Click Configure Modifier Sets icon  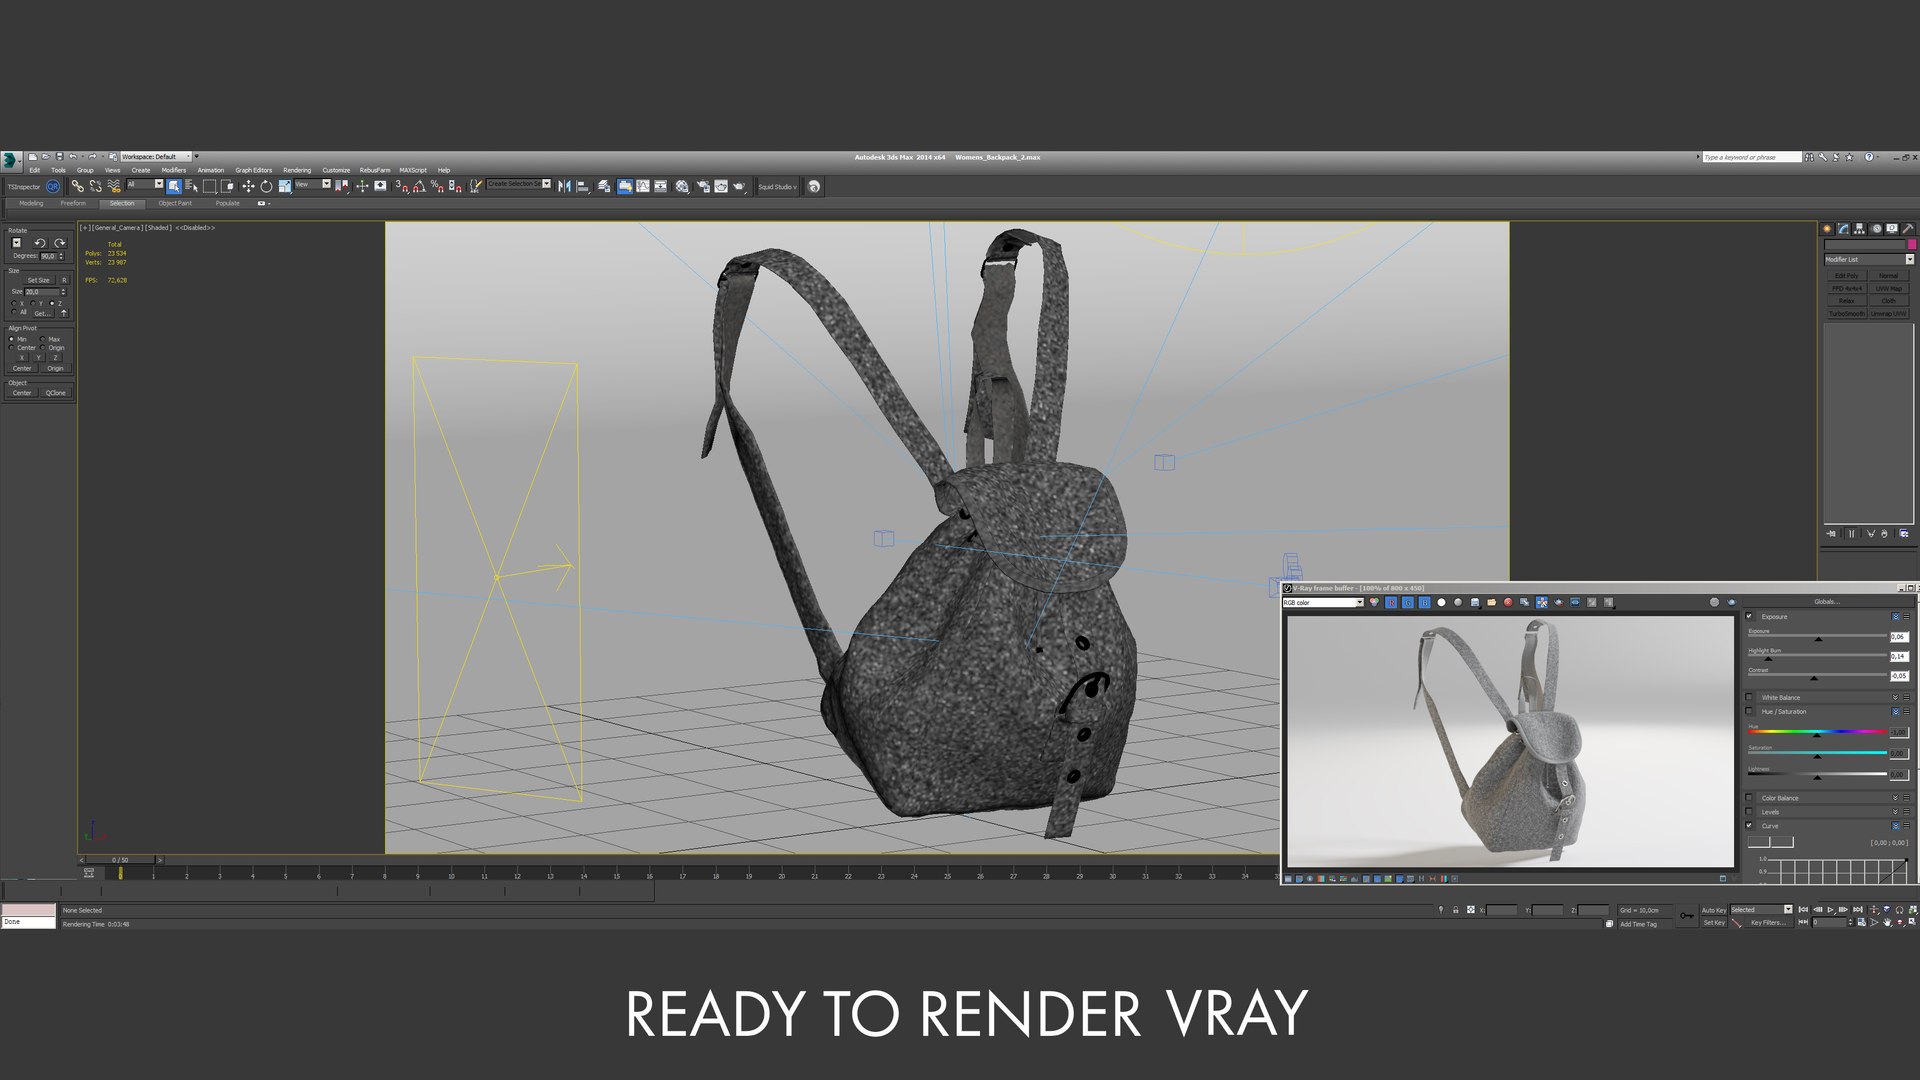[x=1904, y=534]
